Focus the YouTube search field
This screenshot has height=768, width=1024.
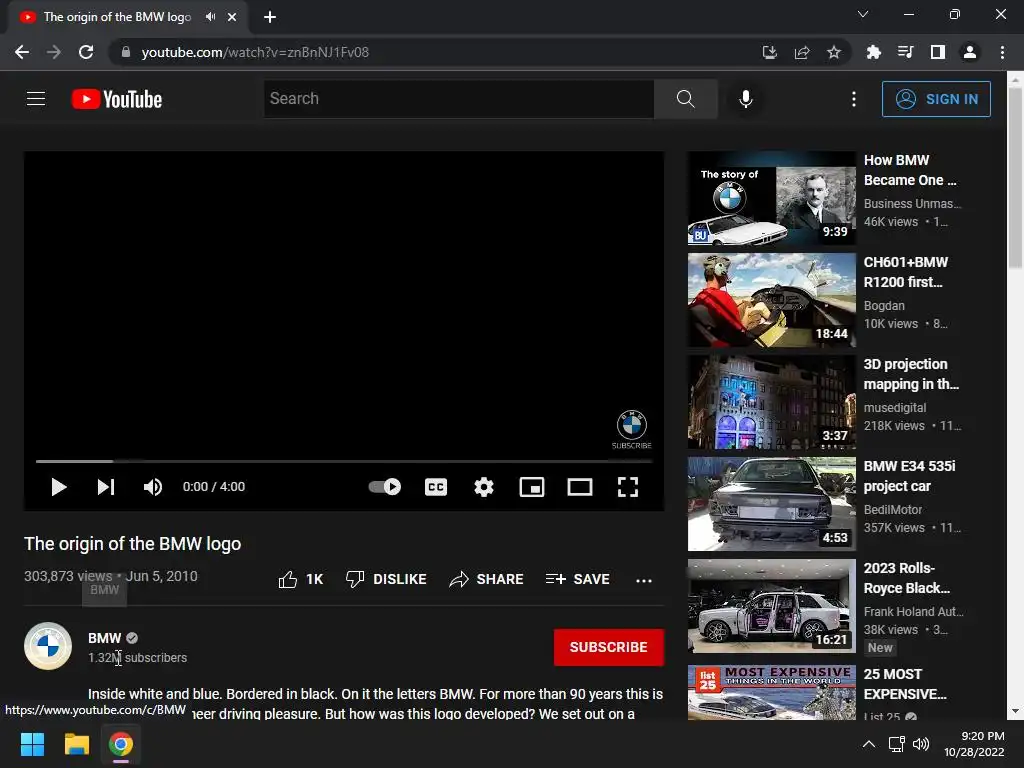[459, 99]
